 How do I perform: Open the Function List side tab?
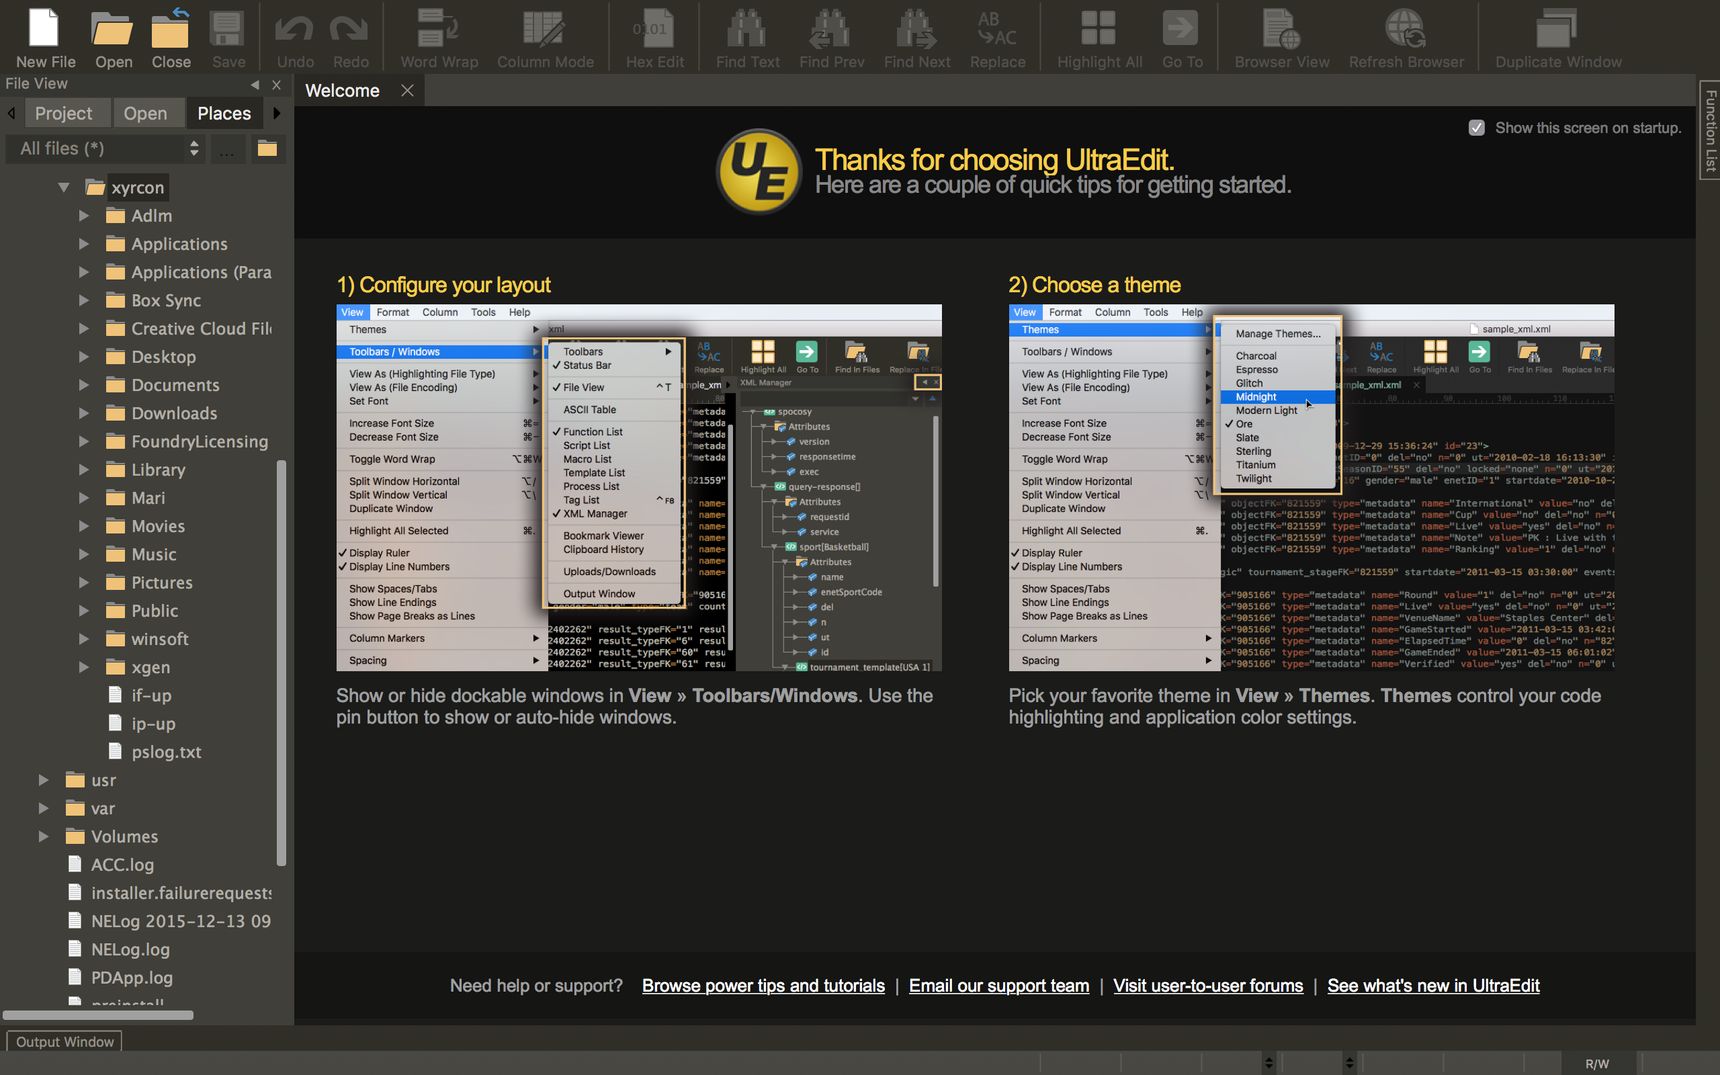click(1710, 130)
